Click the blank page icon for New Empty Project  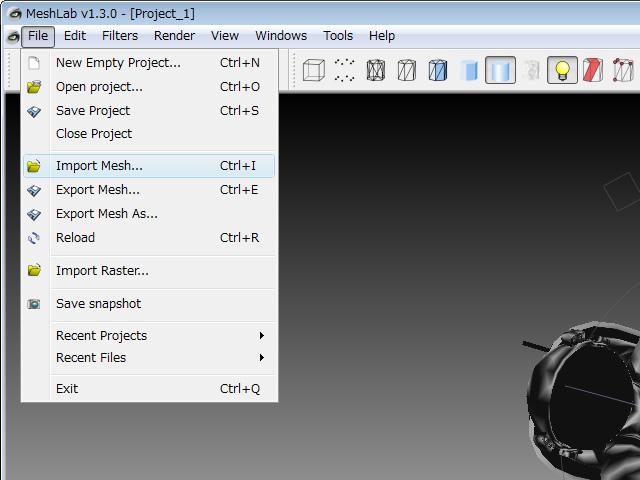click(x=34, y=63)
